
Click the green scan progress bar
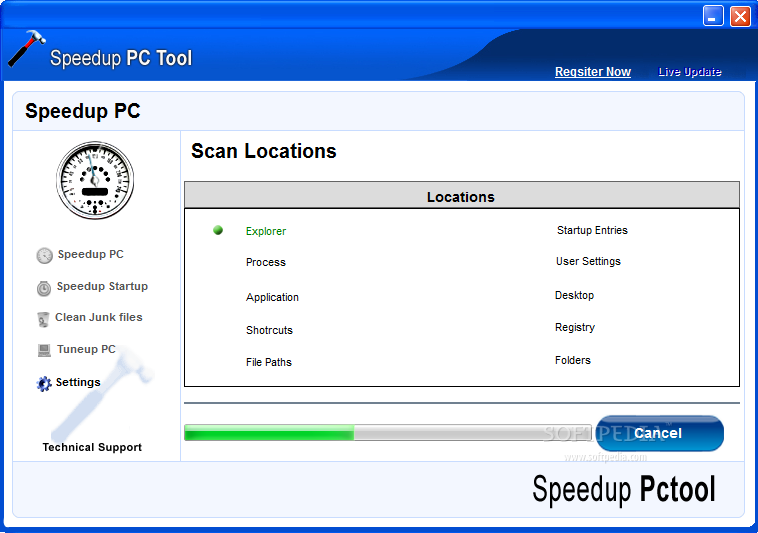coord(388,432)
